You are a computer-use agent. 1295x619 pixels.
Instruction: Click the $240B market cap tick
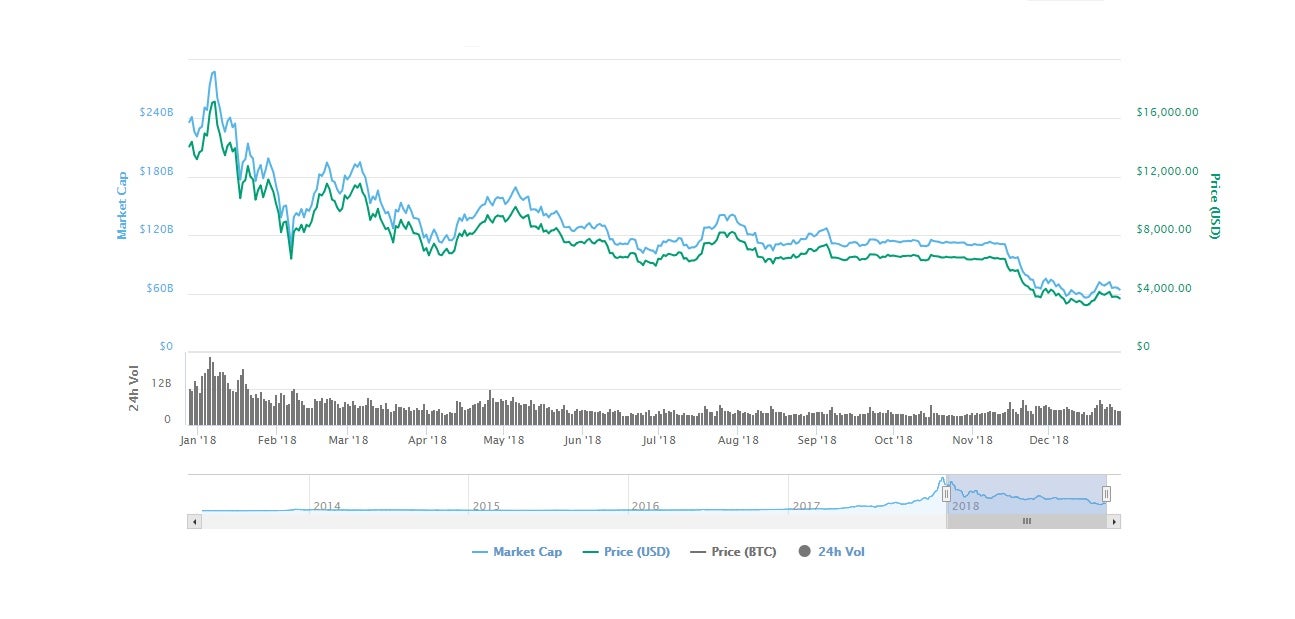156,113
